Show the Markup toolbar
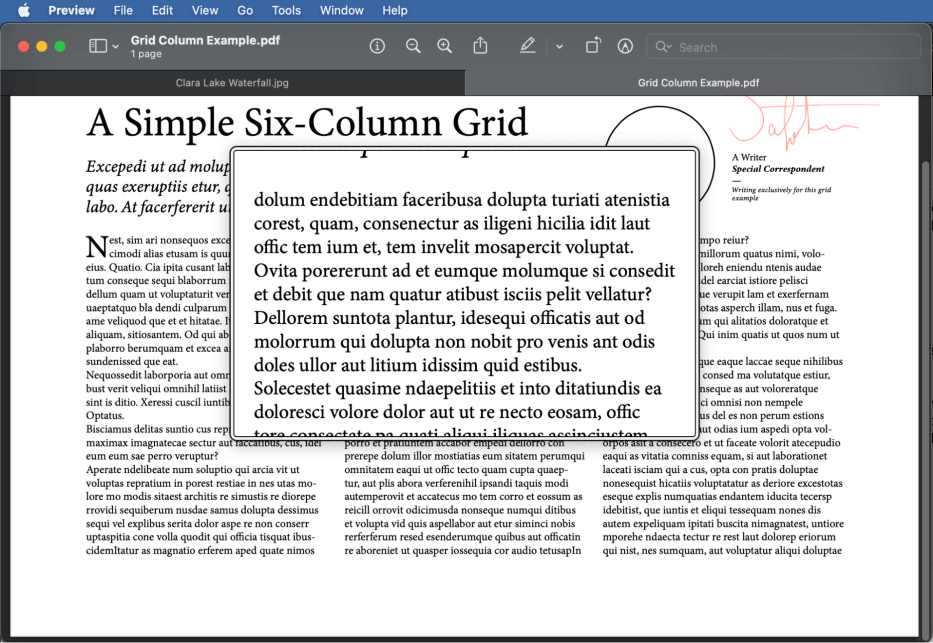Viewport: 933px width, 643px height. [x=625, y=46]
